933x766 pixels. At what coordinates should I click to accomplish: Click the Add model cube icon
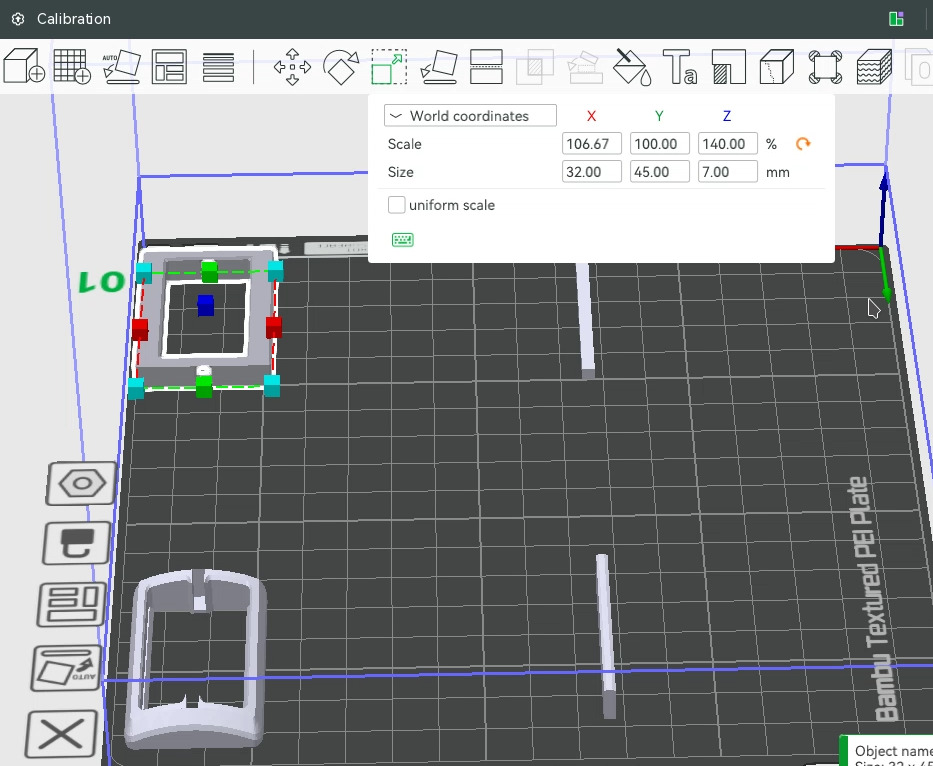[24, 67]
